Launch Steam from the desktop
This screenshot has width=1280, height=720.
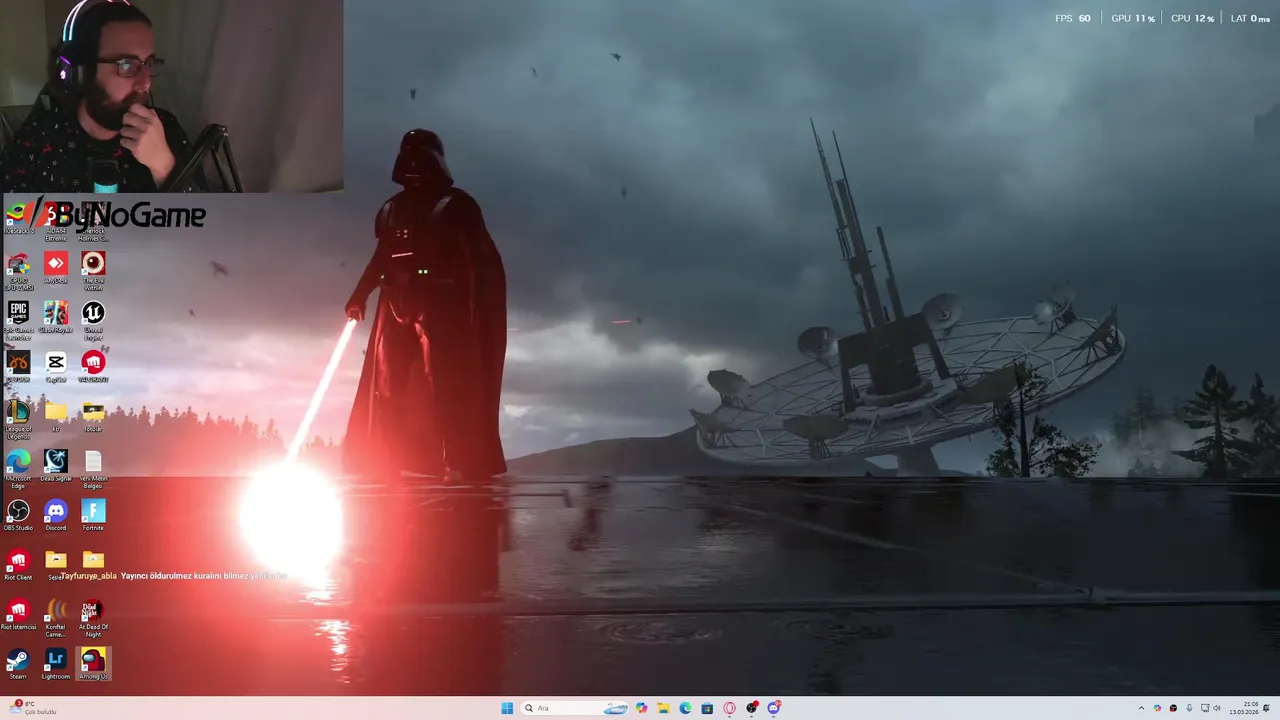pos(18,665)
